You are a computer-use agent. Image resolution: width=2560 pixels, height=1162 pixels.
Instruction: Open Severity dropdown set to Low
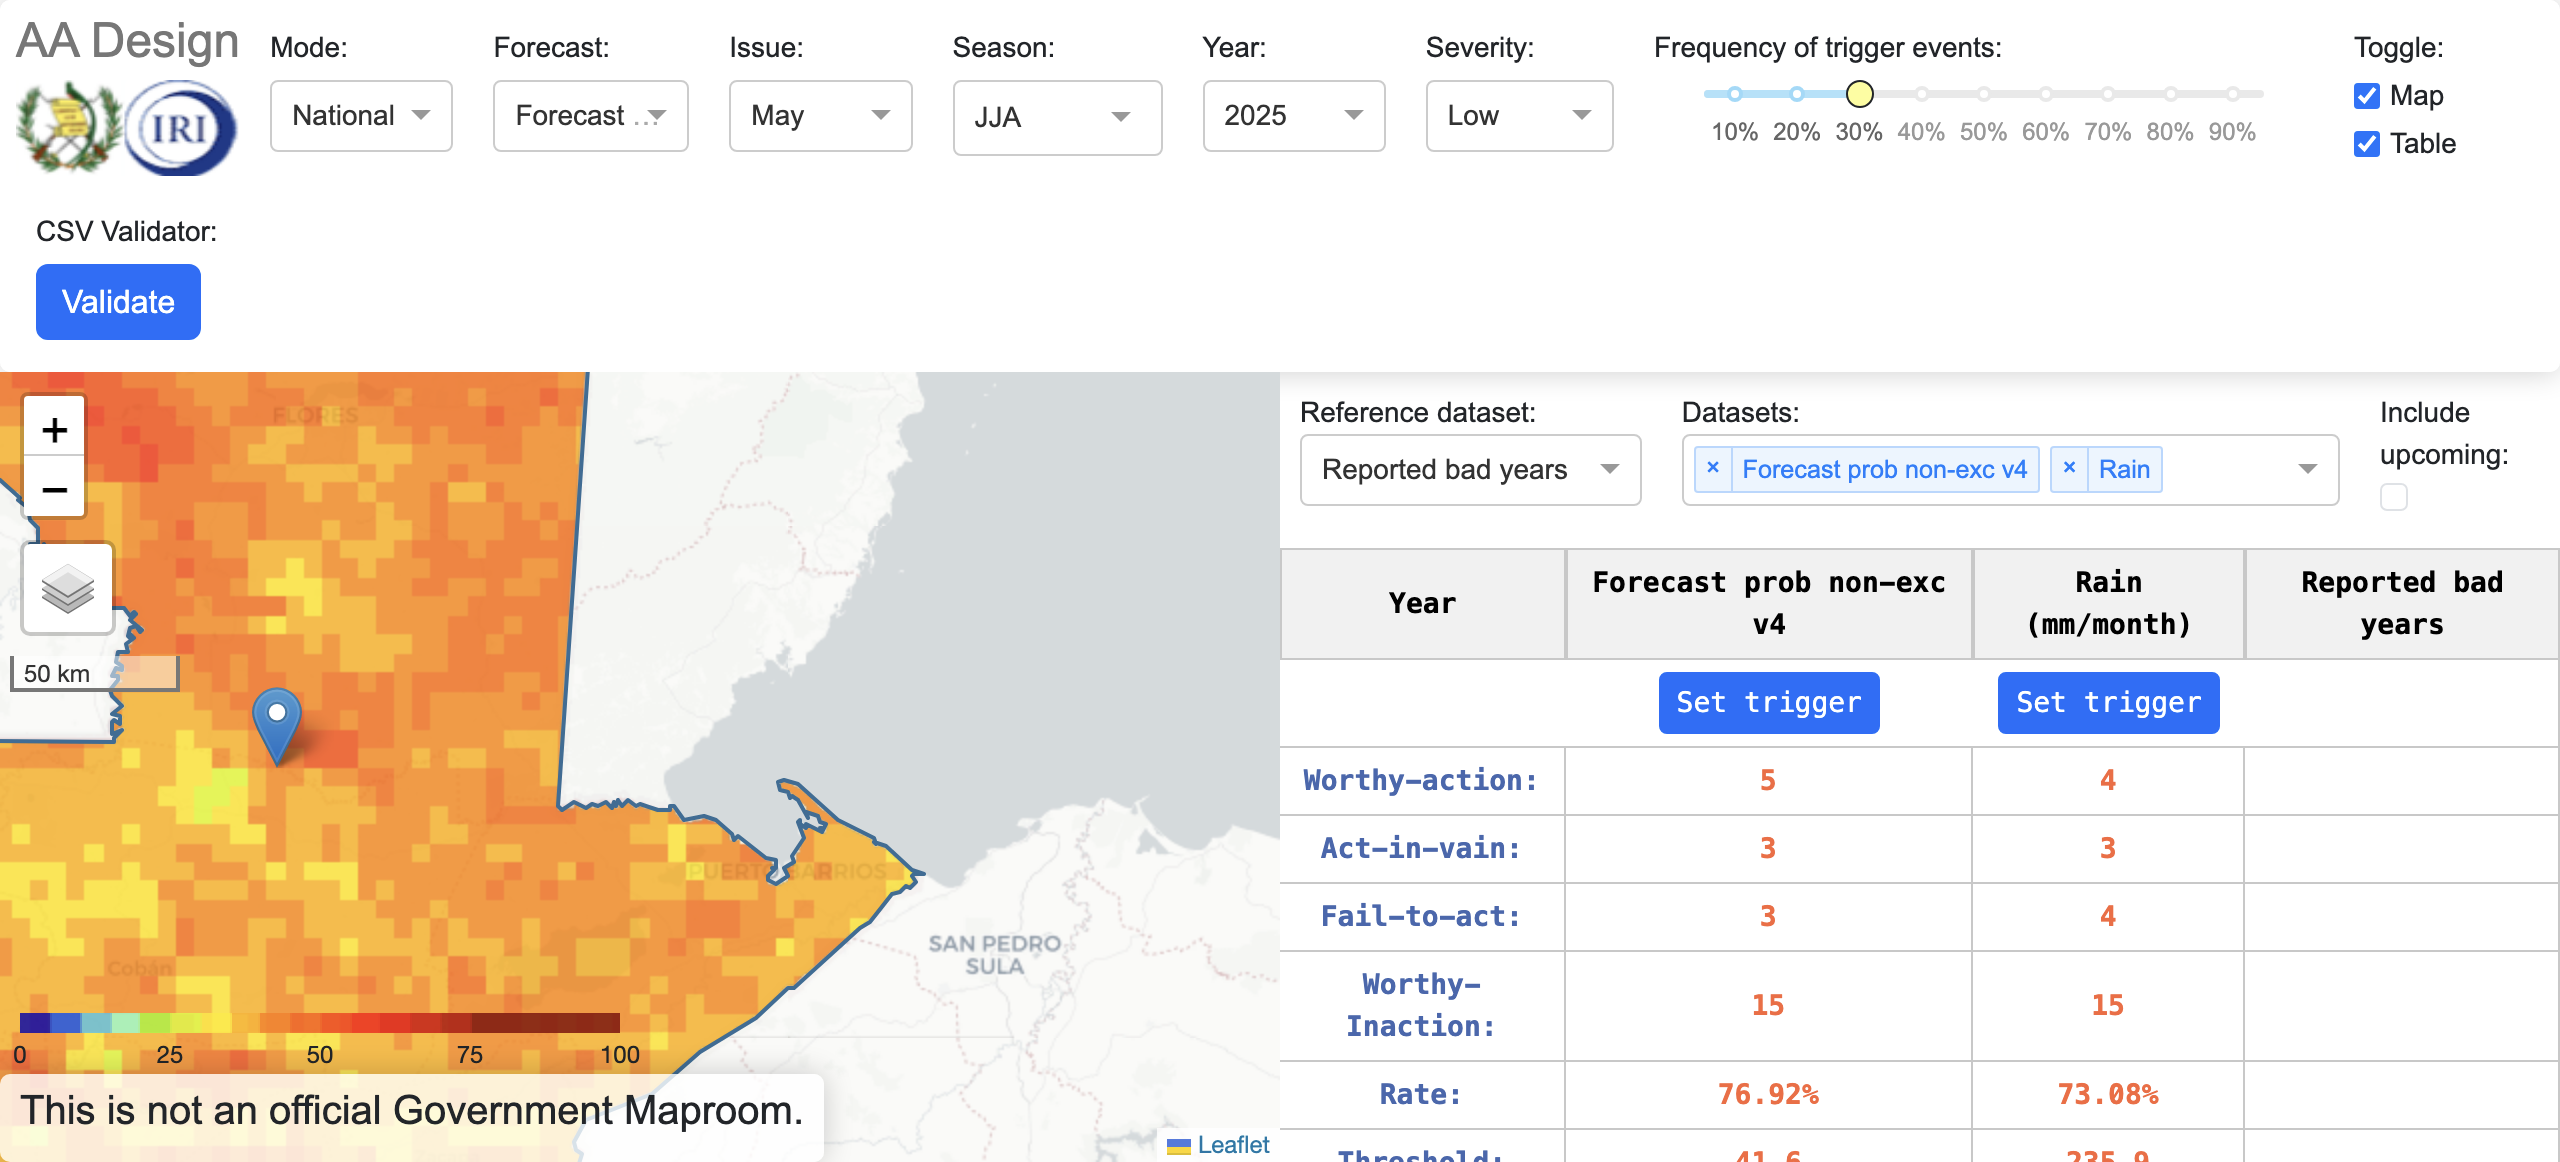click(x=1518, y=116)
